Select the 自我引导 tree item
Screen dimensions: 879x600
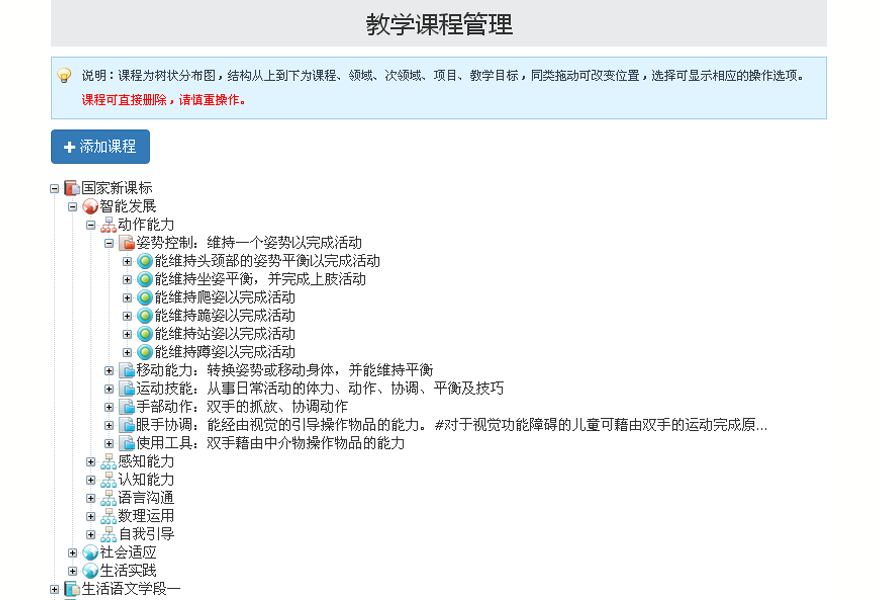[x=147, y=533]
